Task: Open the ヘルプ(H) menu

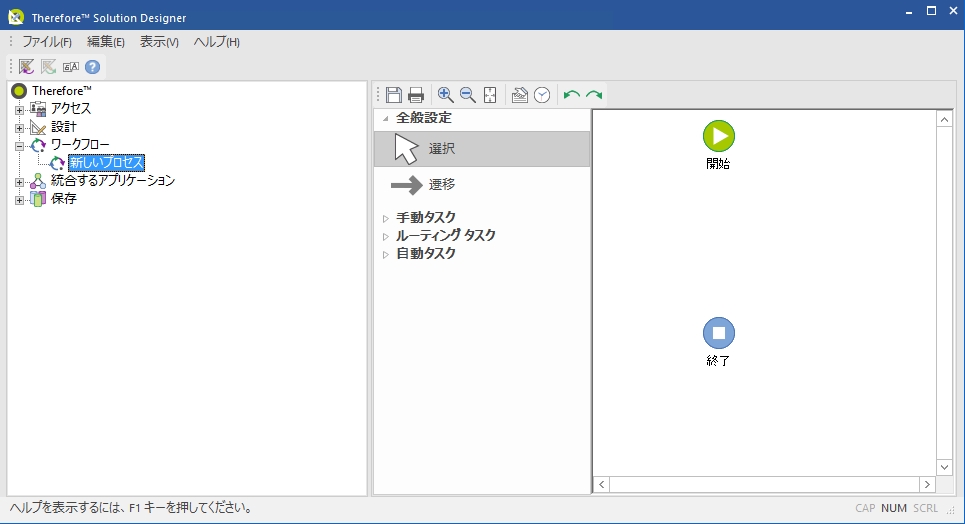Action: (x=217, y=42)
